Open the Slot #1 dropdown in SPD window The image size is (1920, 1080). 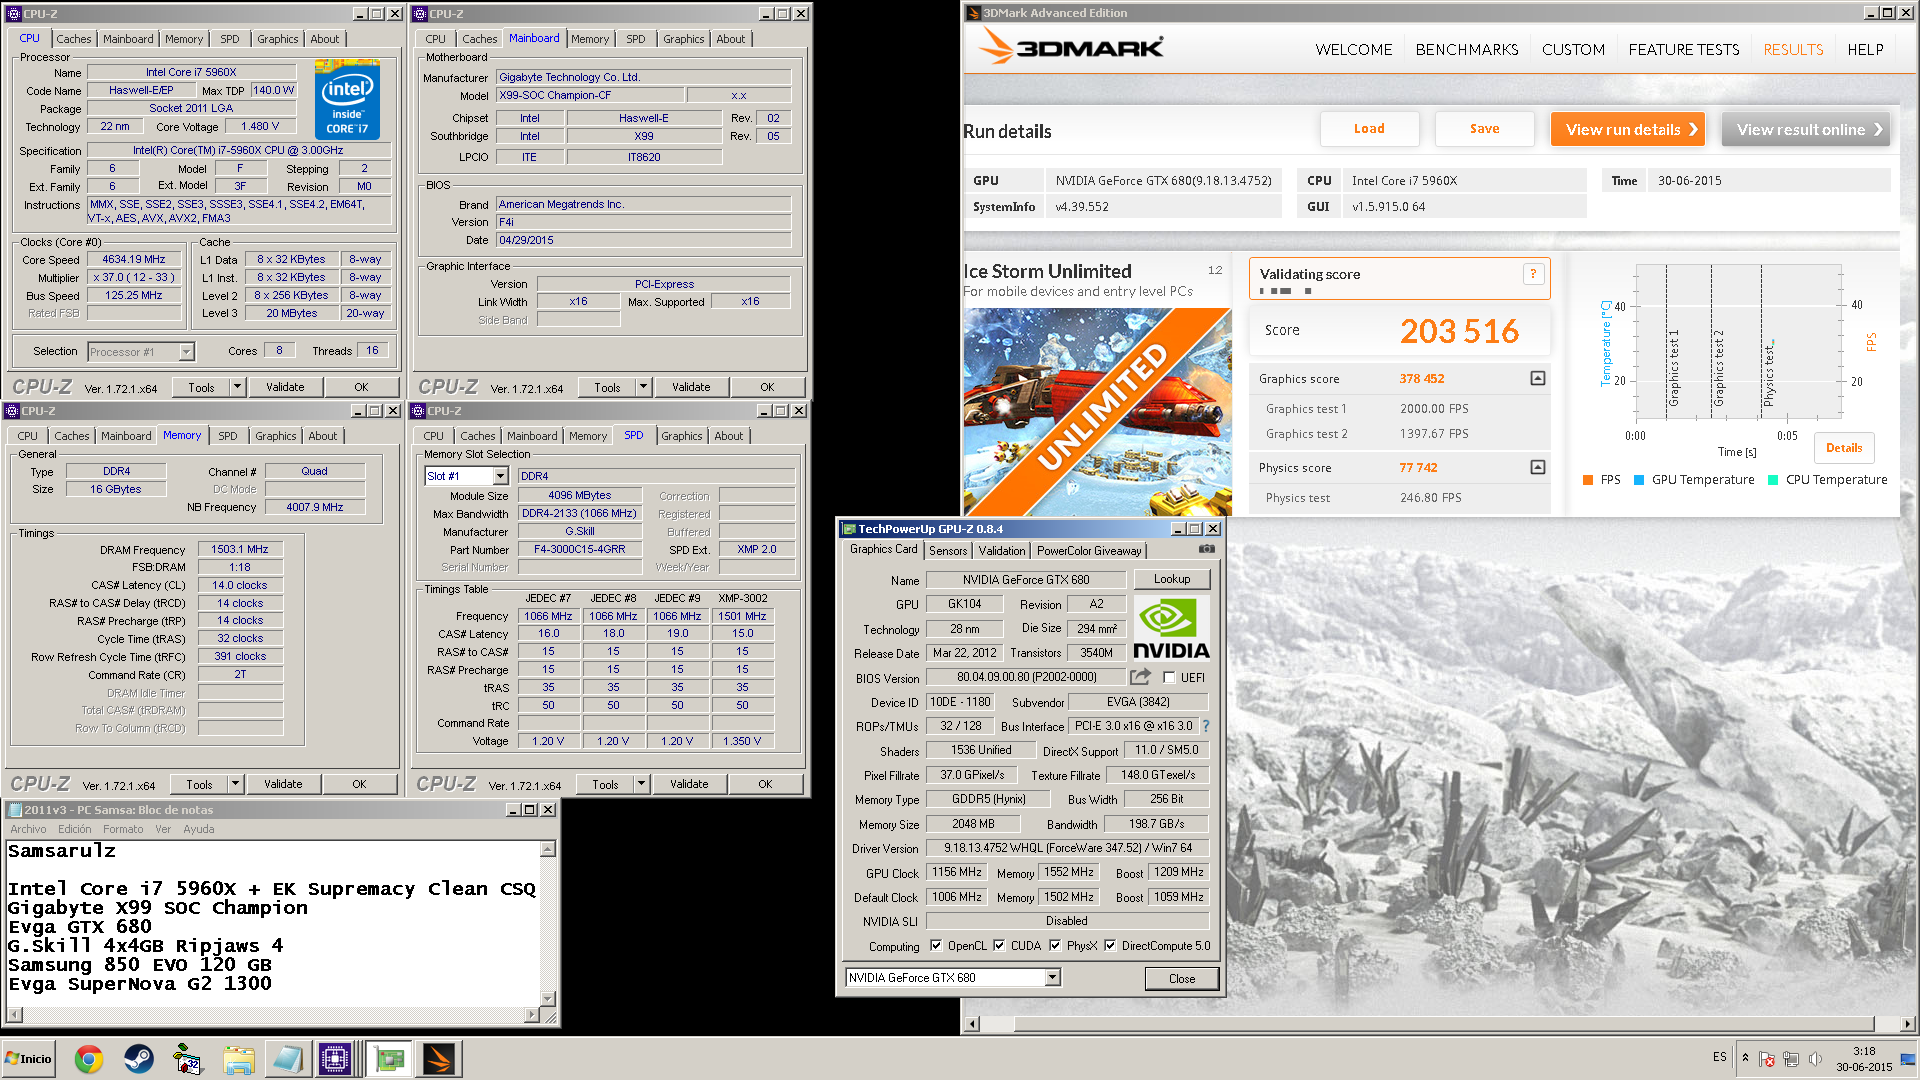(x=500, y=476)
